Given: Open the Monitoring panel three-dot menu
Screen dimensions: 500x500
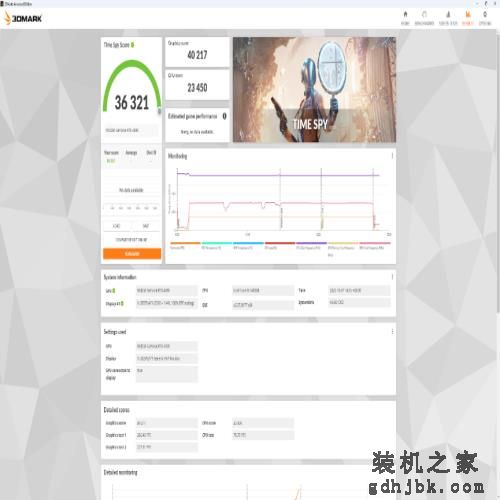Looking at the screenshot, I should [392, 156].
